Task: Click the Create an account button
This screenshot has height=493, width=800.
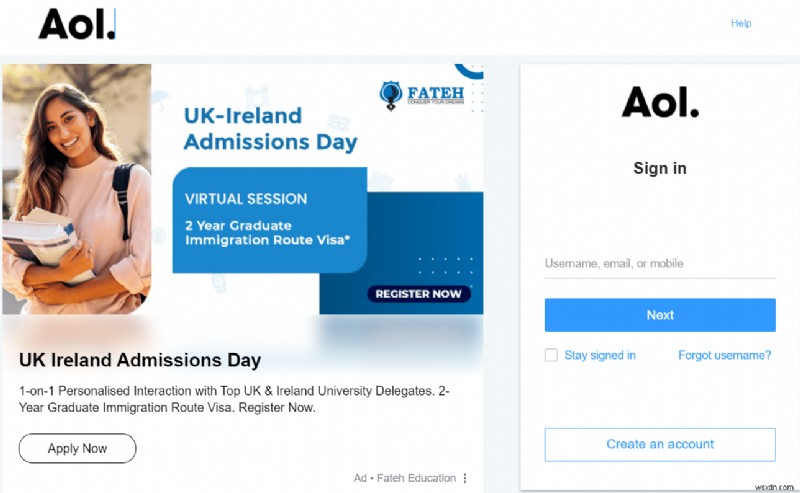Action: click(660, 444)
